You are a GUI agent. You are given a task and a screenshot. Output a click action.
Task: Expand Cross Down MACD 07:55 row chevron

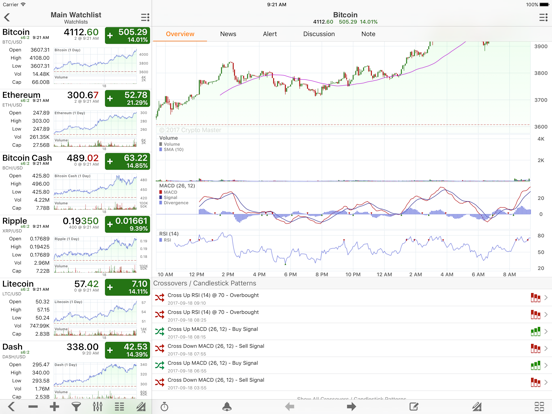[x=546, y=349]
